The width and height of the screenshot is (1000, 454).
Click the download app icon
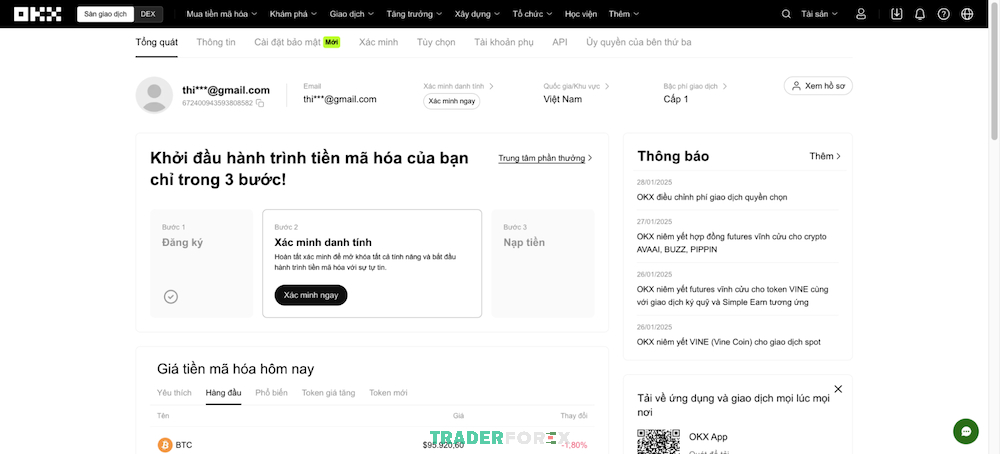click(x=897, y=14)
